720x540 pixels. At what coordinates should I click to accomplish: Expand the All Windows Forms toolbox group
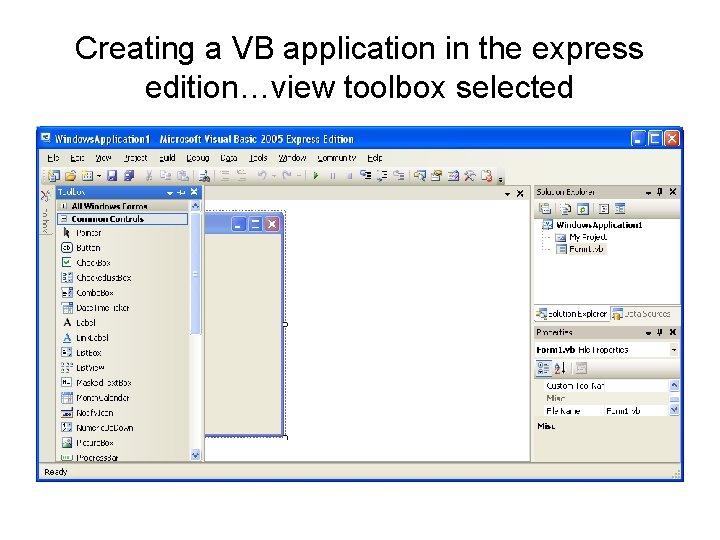(x=64, y=206)
